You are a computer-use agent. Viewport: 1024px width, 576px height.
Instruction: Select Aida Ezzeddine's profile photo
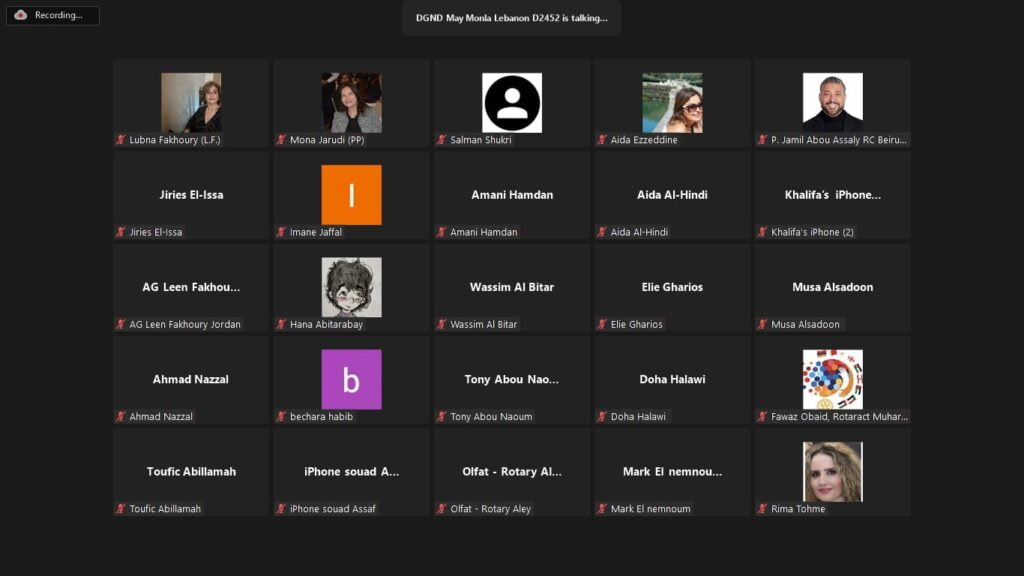[x=672, y=103]
